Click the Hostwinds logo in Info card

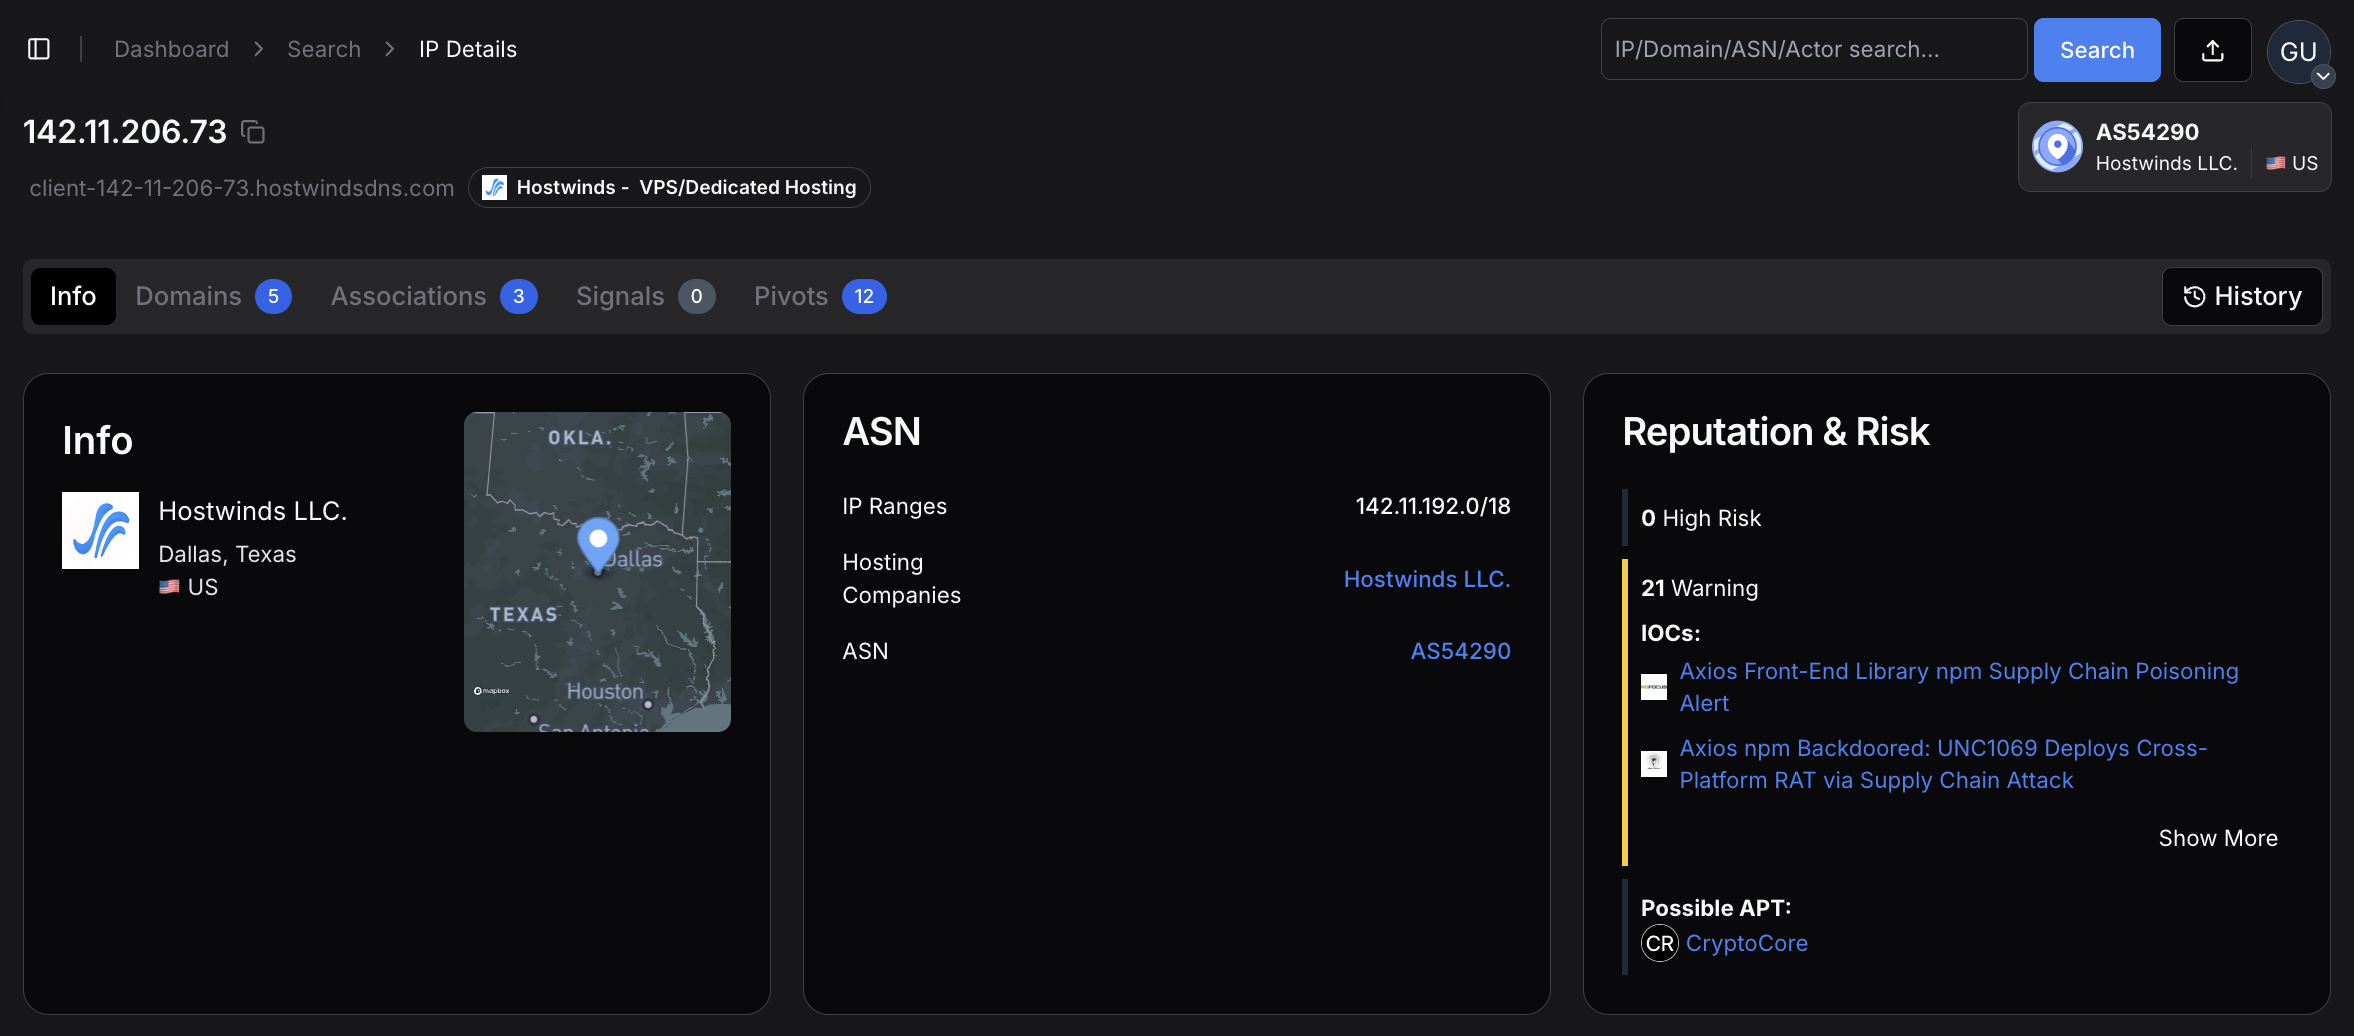(100, 530)
